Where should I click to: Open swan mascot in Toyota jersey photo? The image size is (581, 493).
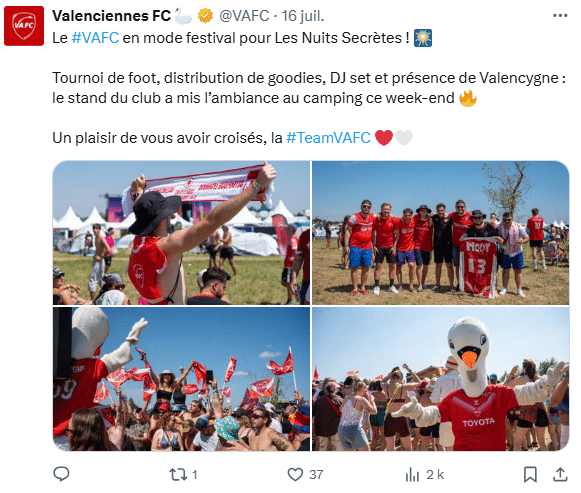[x=440, y=379]
